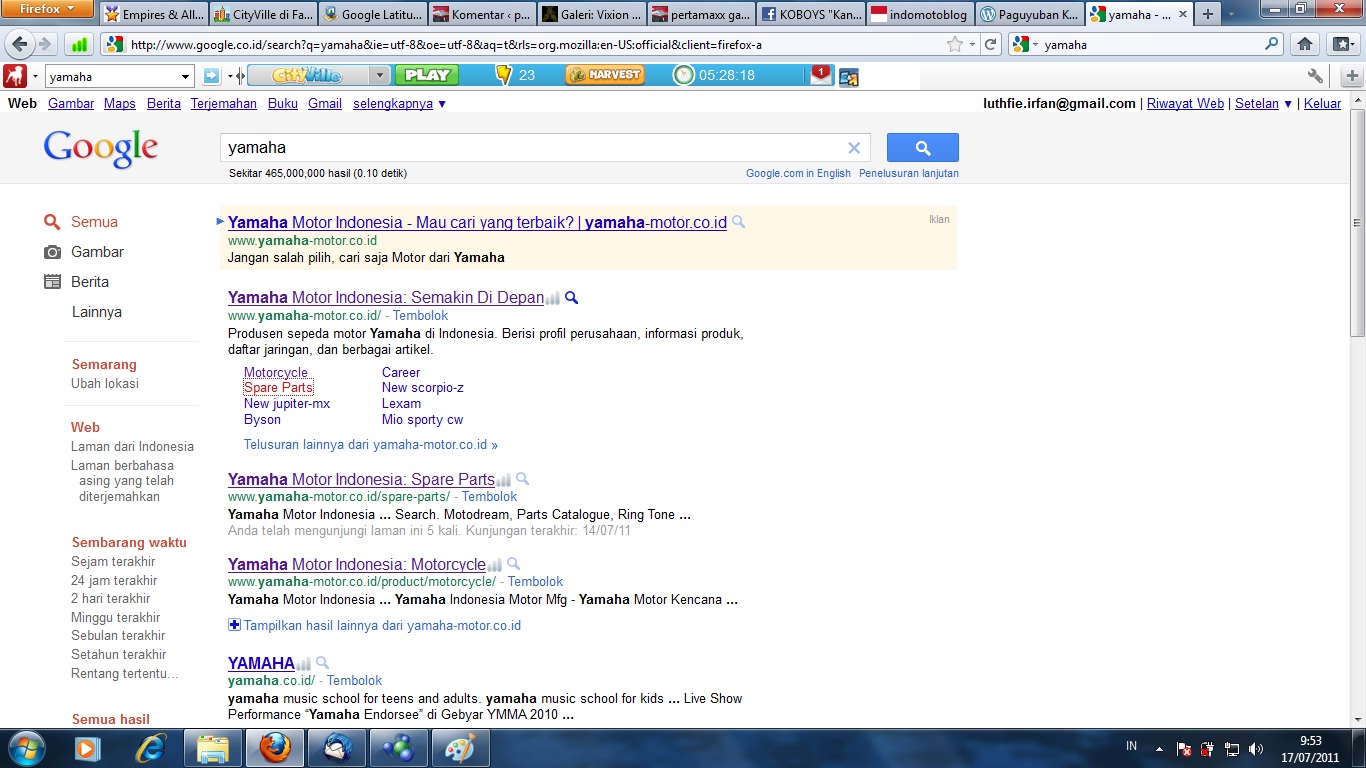Go back to the previous page
The width and height of the screenshot is (1366, 768).
pos(20,44)
